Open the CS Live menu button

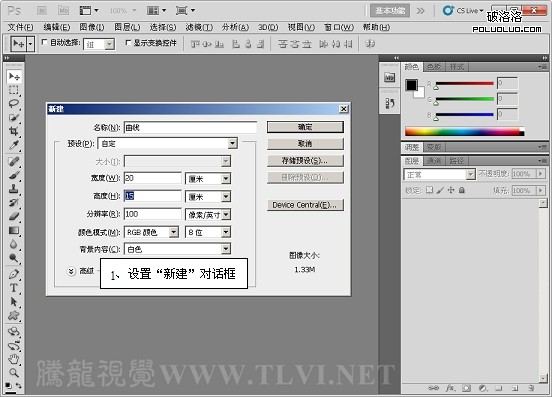point(464,11)
